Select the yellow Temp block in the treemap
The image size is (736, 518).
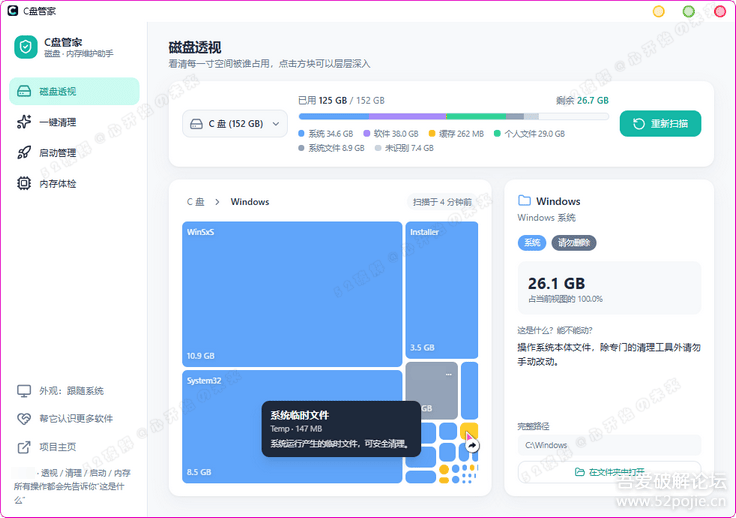pos(469,429)
